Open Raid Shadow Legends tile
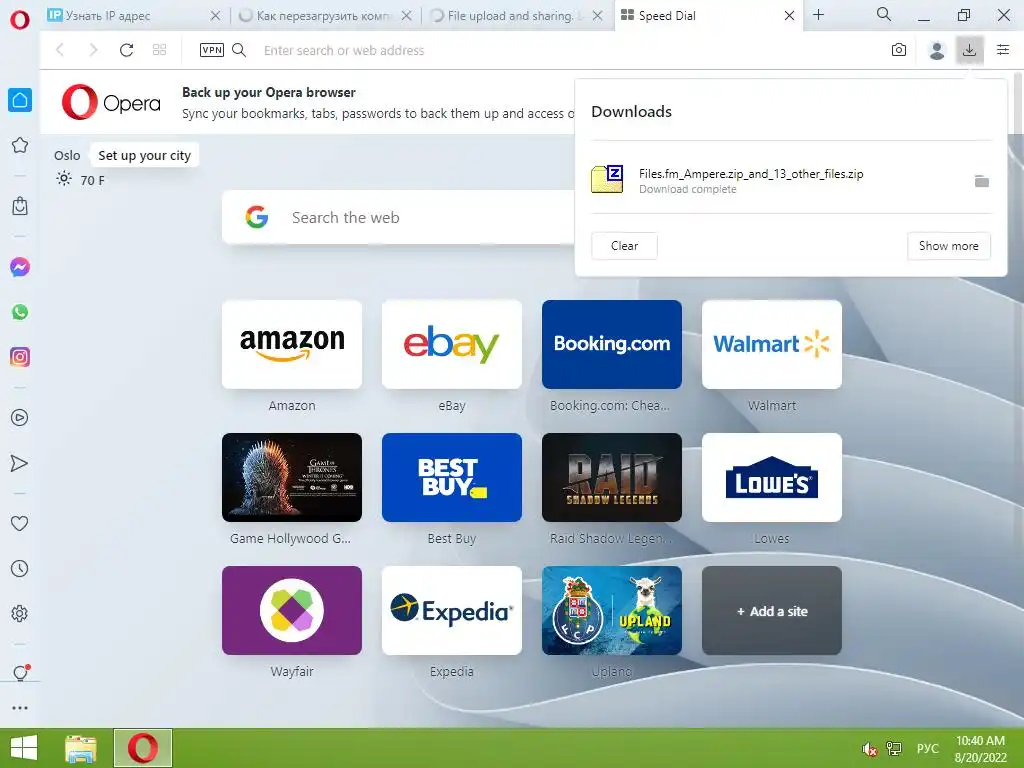The image size is (1024, 768). [x=612, y=477]
